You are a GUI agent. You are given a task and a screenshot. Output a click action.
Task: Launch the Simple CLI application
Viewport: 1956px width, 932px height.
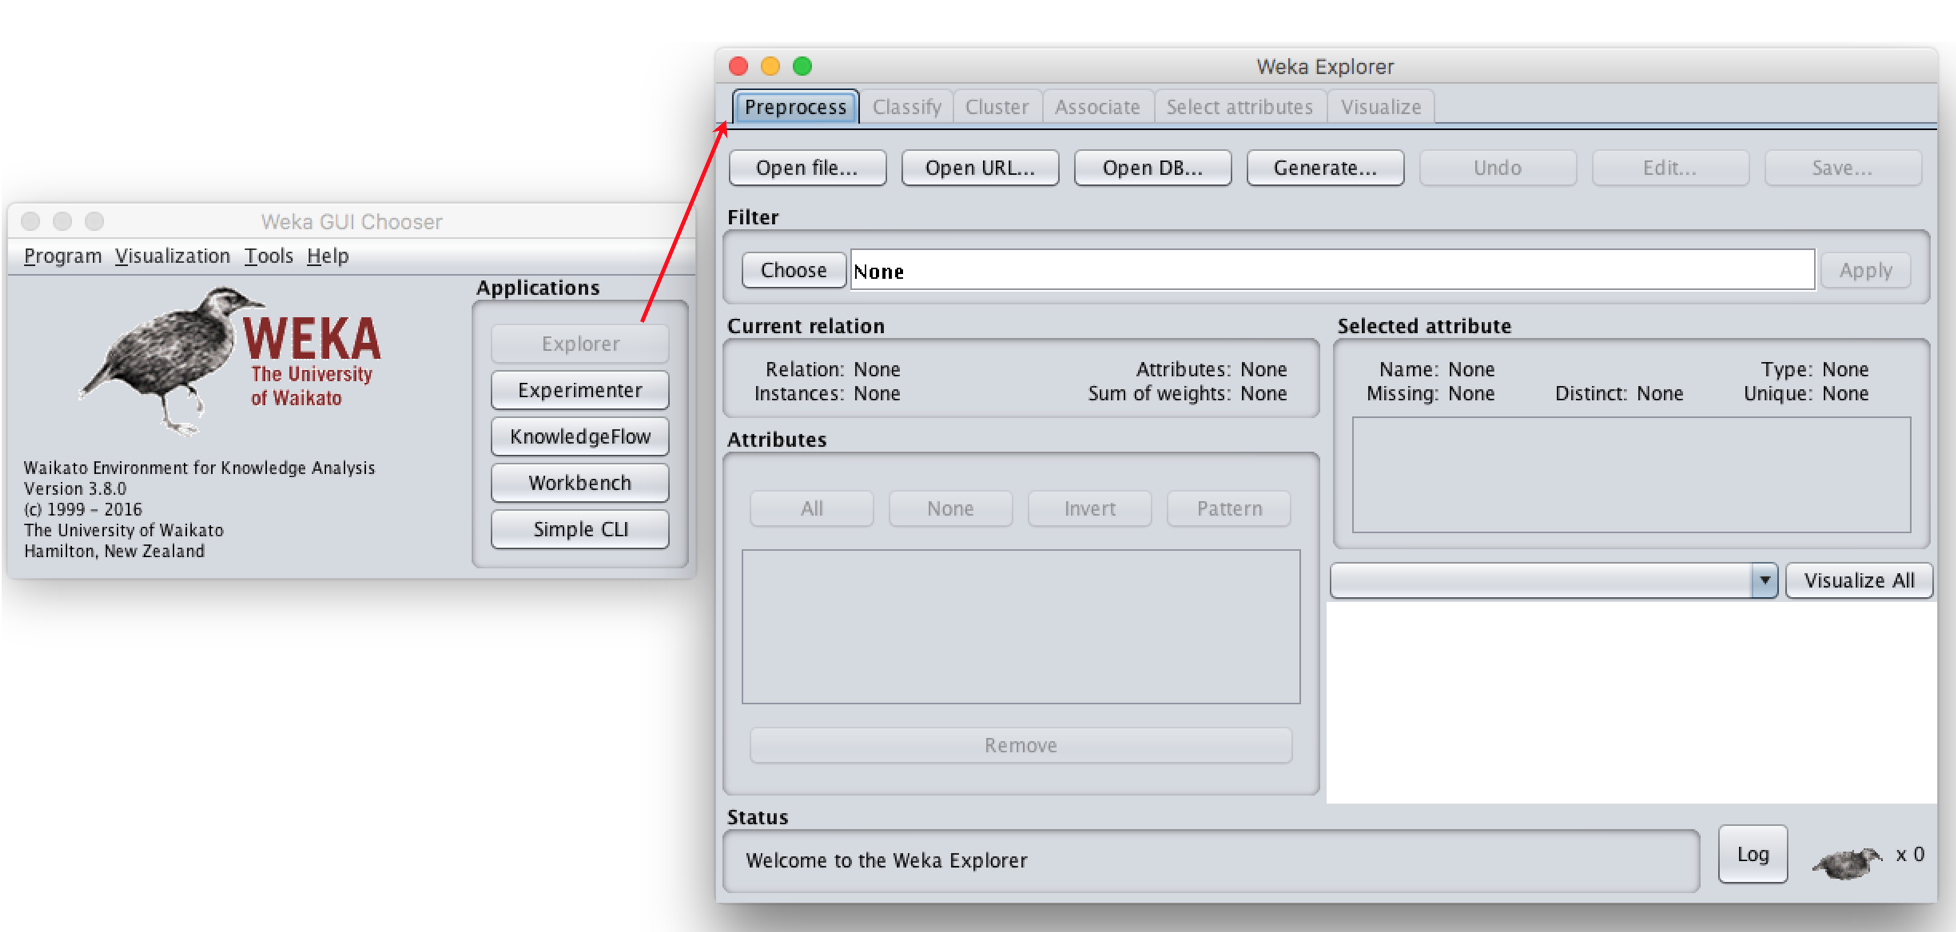[580, 529]
